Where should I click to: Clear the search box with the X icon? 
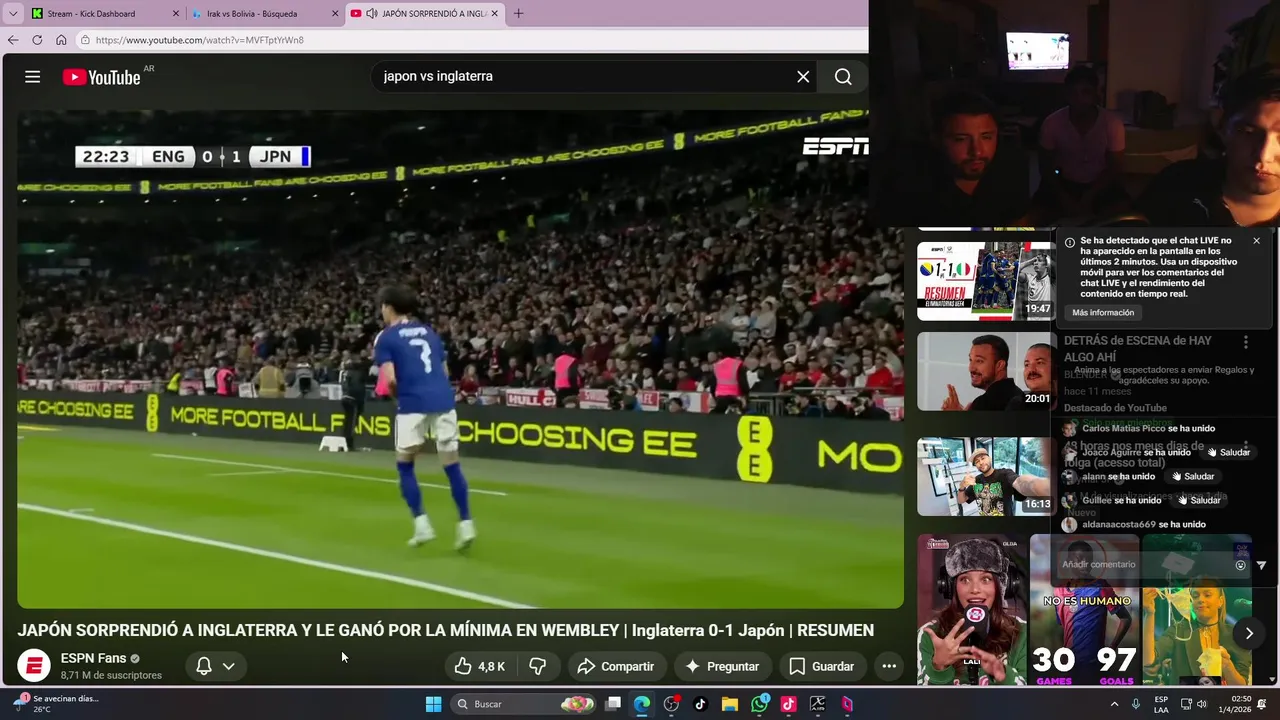point(803,77)
